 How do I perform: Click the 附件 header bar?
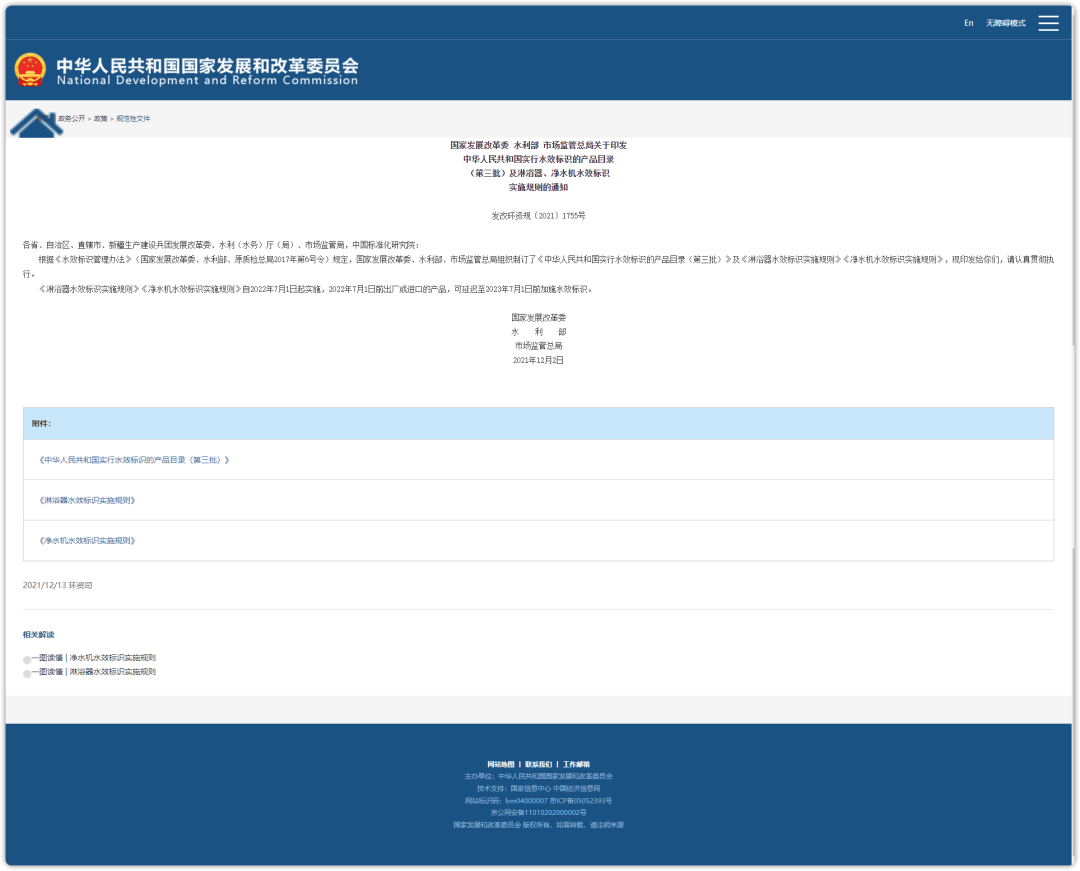[538, 424]
